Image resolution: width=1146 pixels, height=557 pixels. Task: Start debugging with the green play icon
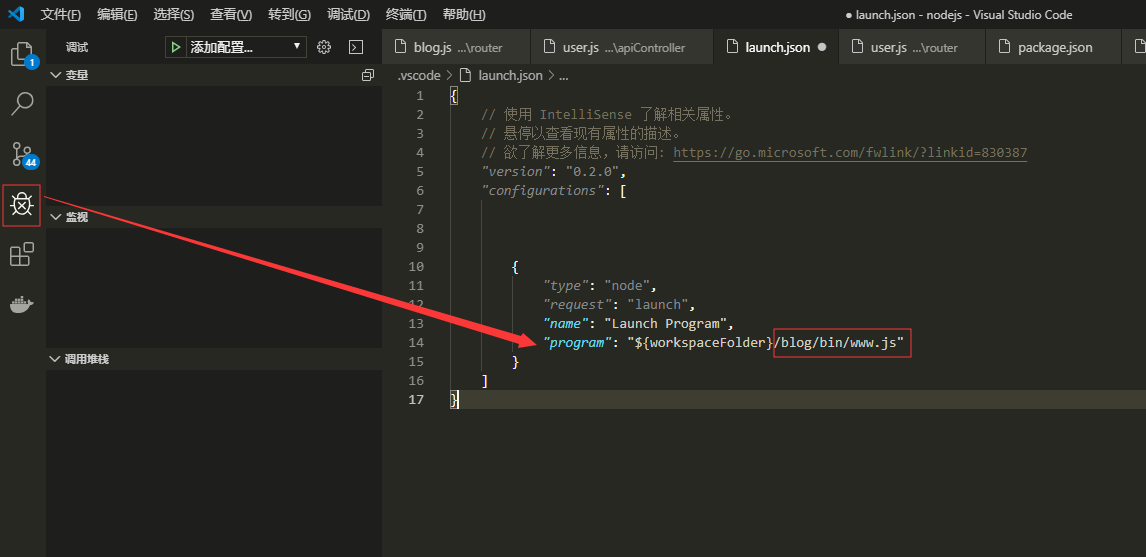pos(175,47)
